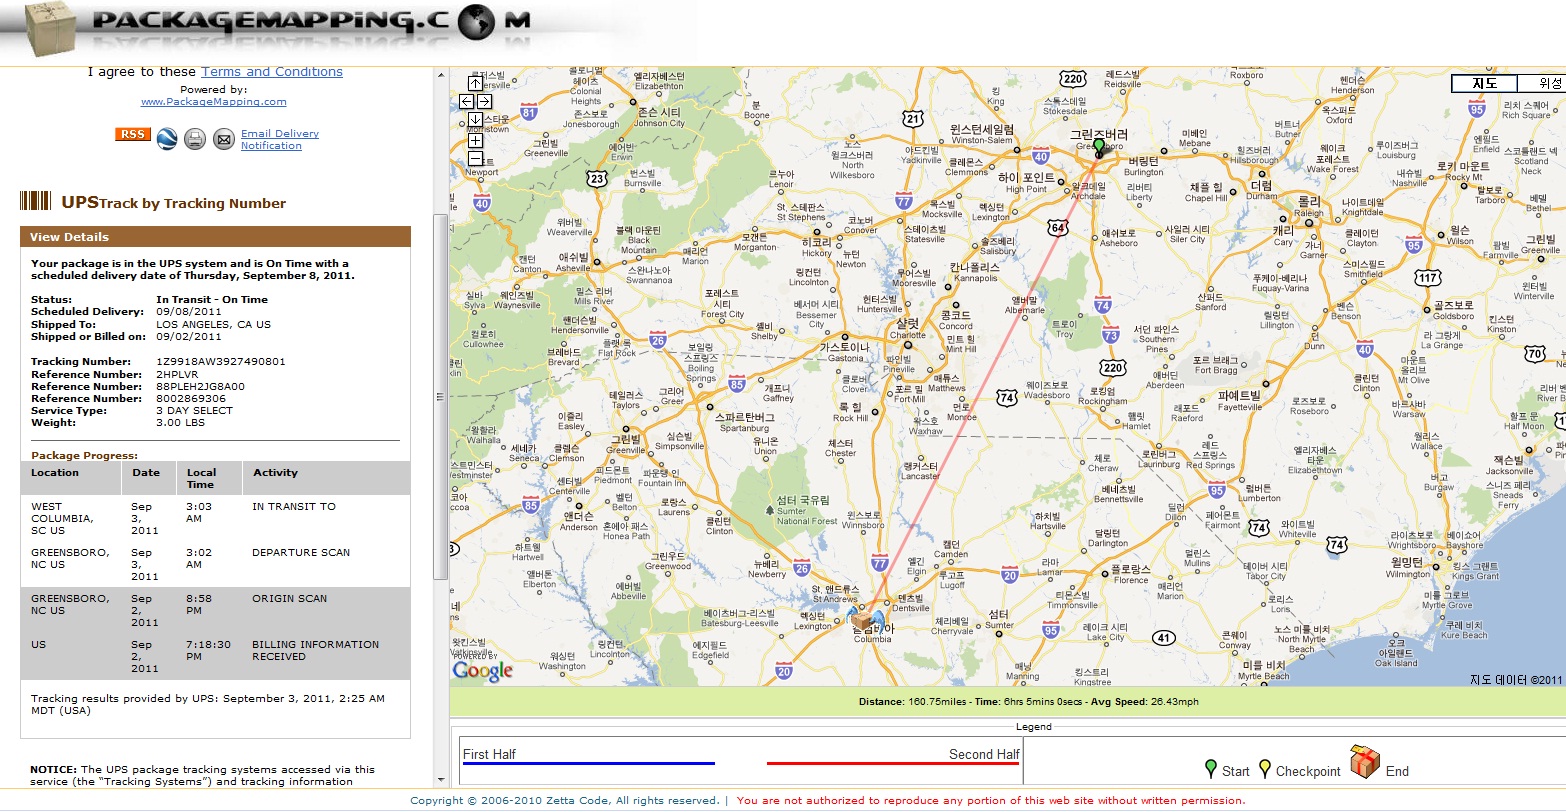Pan the map right with the arrow

coord(484,101)
